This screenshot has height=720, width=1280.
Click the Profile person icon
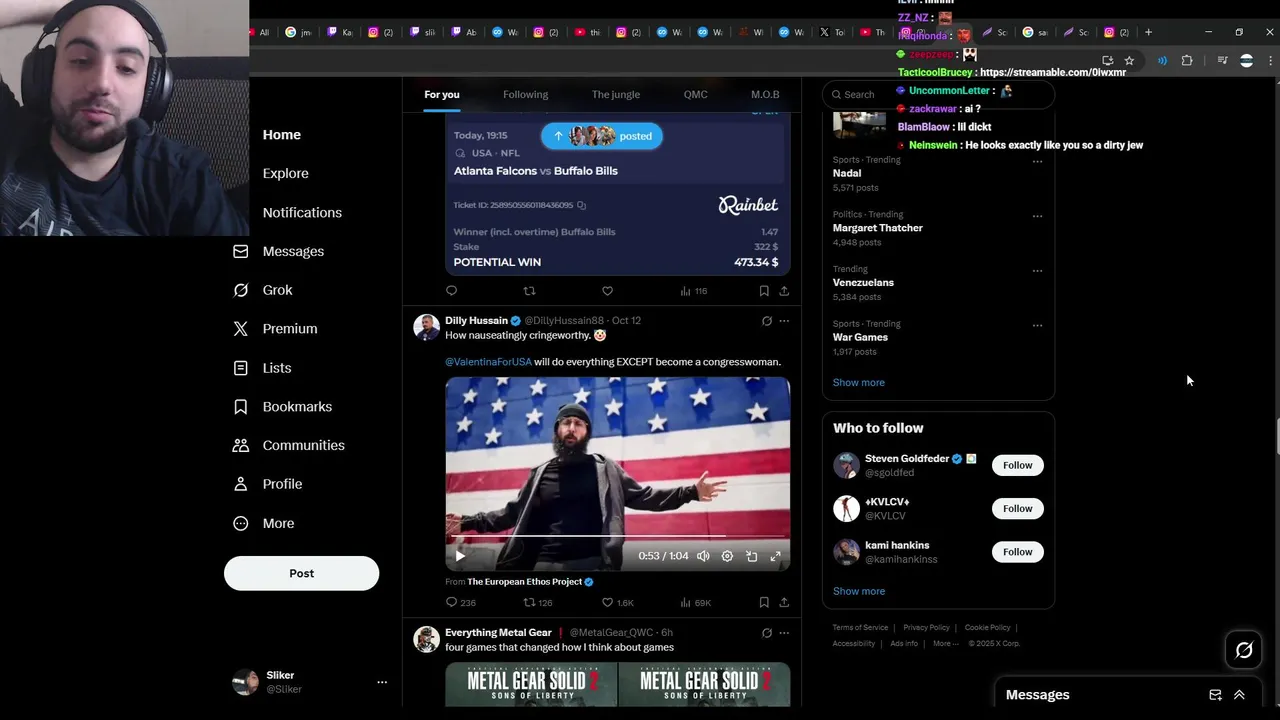coord(240,484)
